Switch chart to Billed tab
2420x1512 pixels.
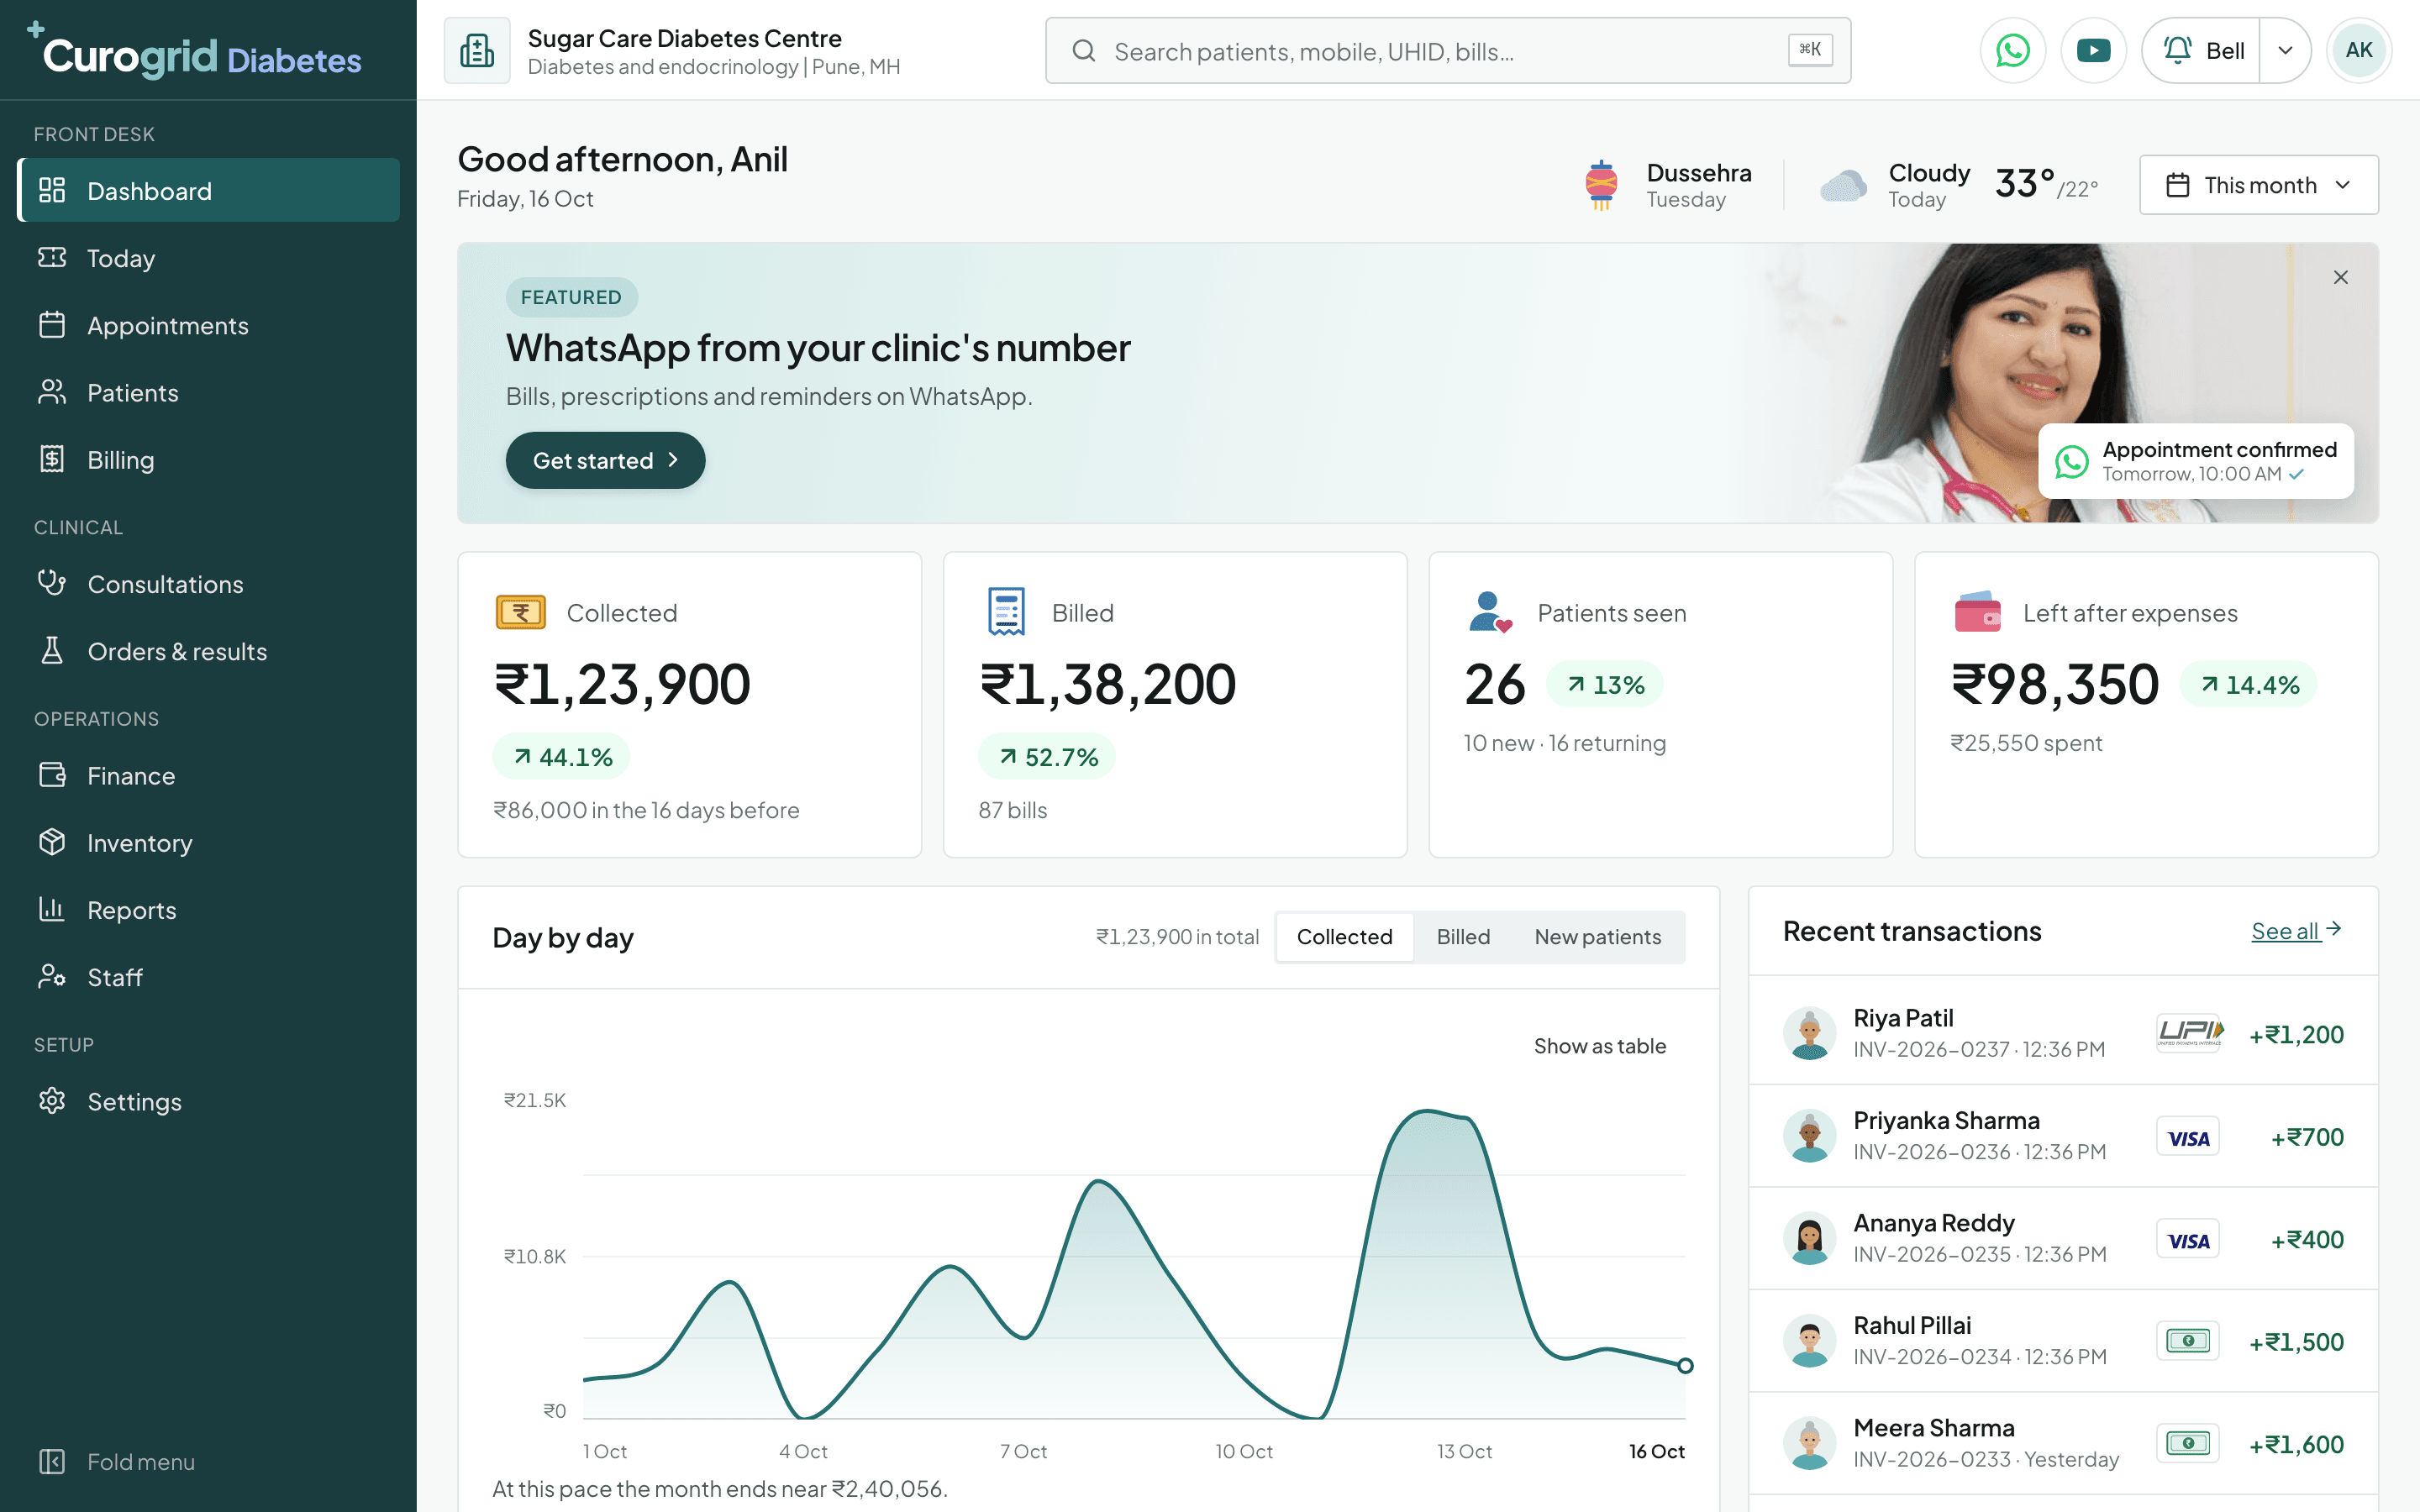click(1463, 937)
